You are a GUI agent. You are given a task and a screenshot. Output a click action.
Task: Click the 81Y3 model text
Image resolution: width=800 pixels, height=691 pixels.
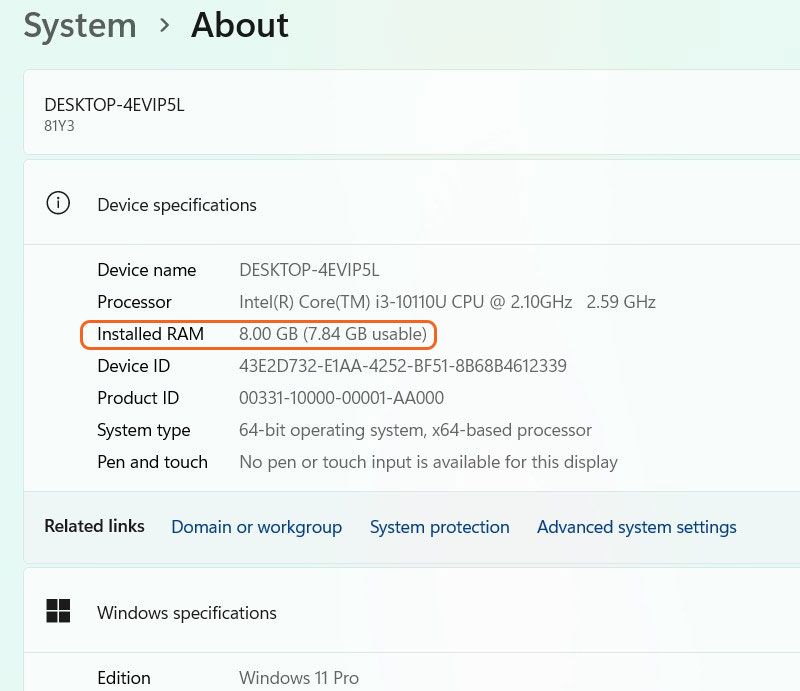59,126
